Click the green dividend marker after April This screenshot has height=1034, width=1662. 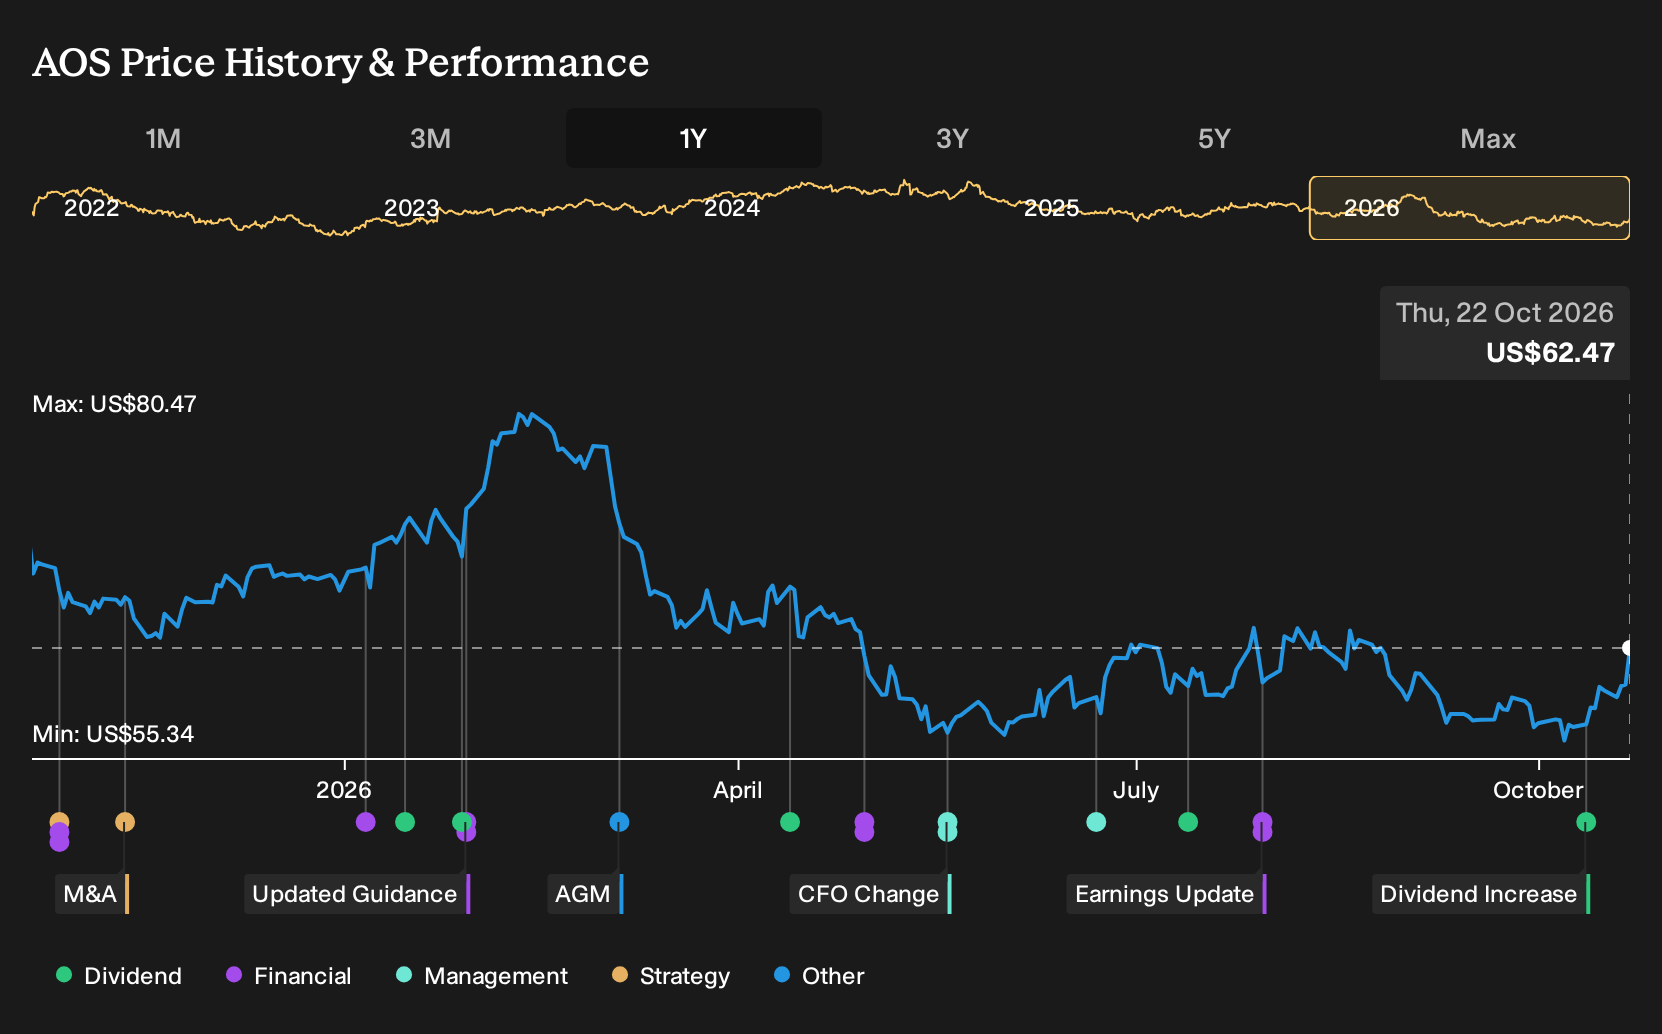[x=790, y=822]
